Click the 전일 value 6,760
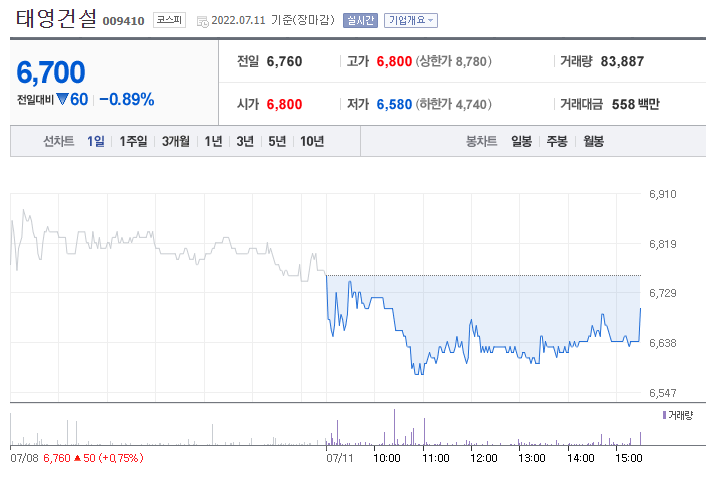The height and width of the screenshot is (477, 706). pos(284,61)
